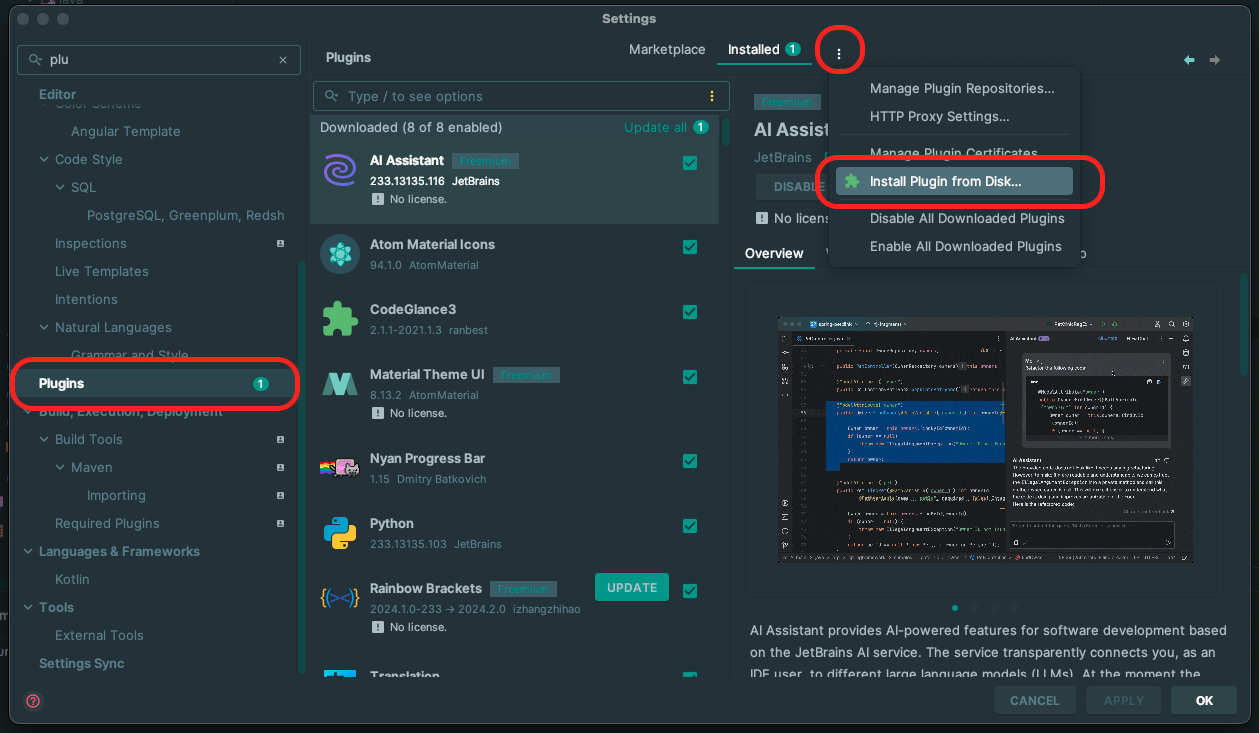The image size is (1259, 733).
Task: Click the Importing project-level icon
Action: 281,495
